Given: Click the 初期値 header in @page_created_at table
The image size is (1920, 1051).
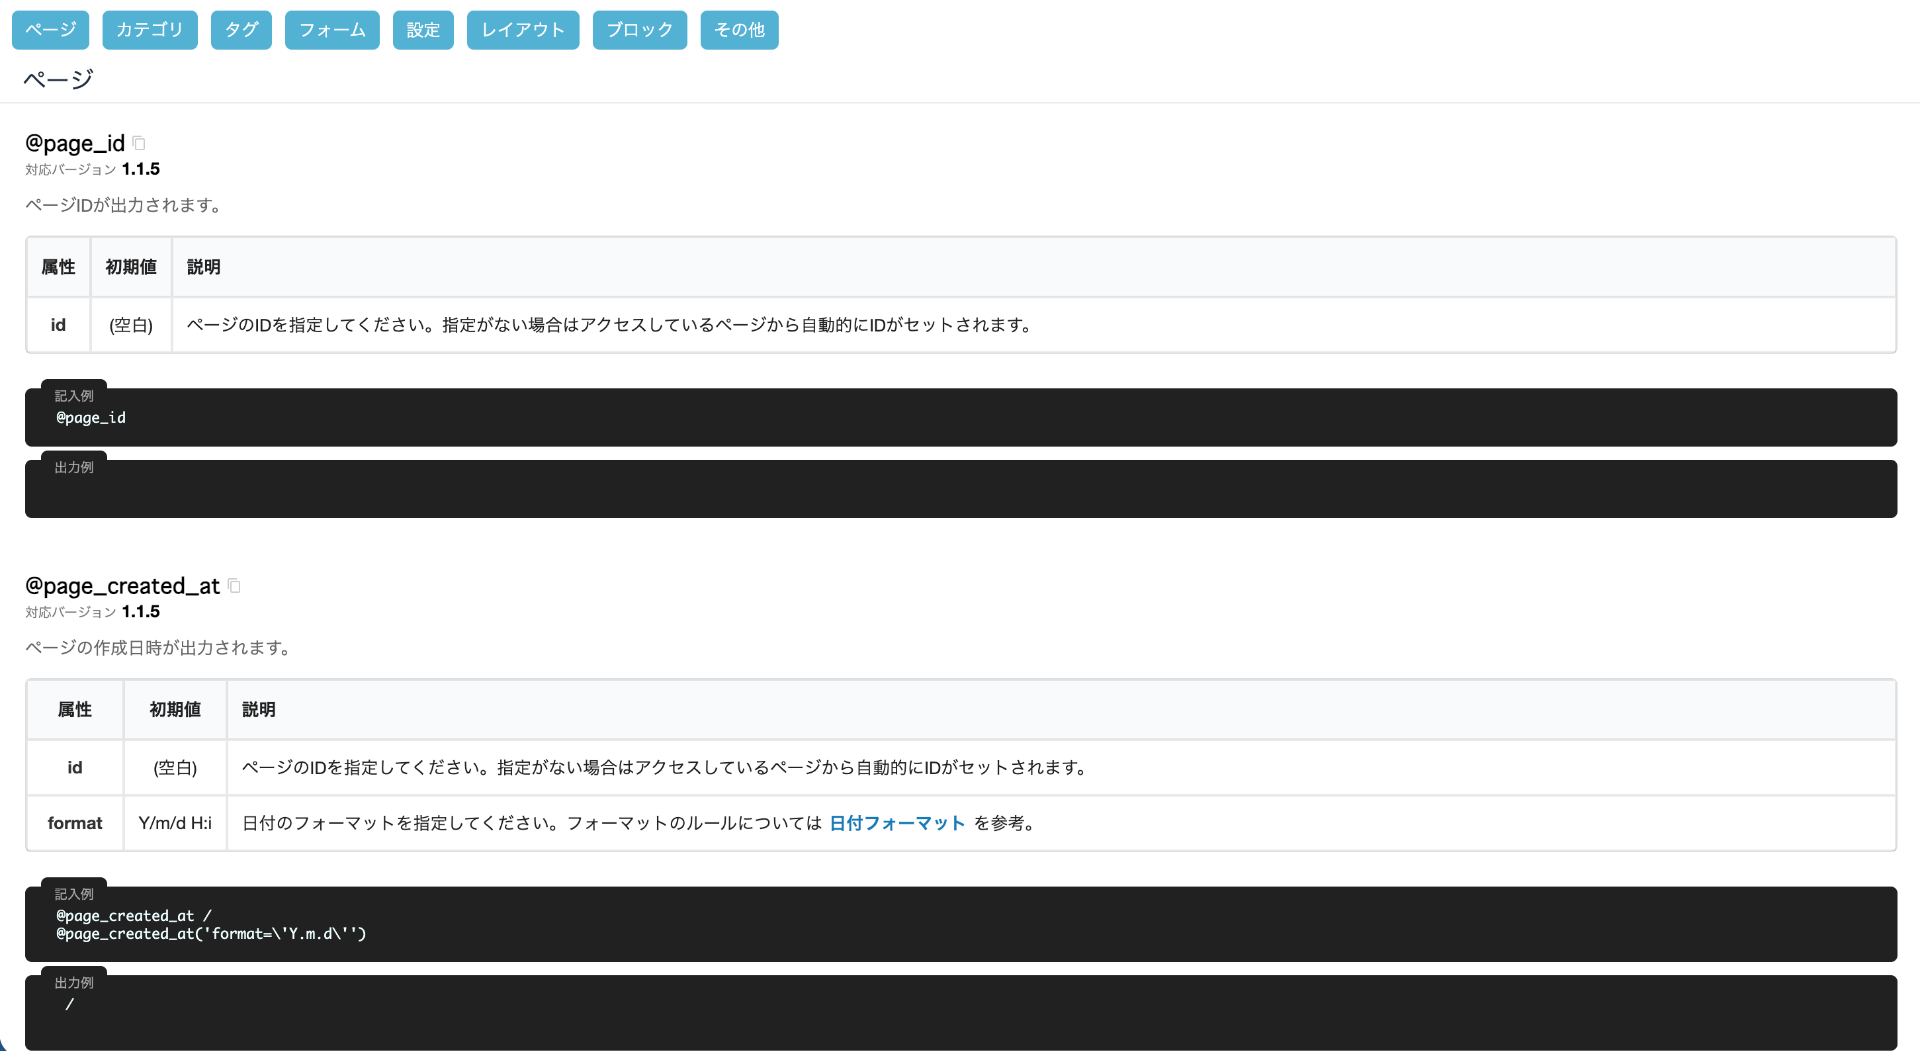Looking at the screenshot, I should 175,710.
